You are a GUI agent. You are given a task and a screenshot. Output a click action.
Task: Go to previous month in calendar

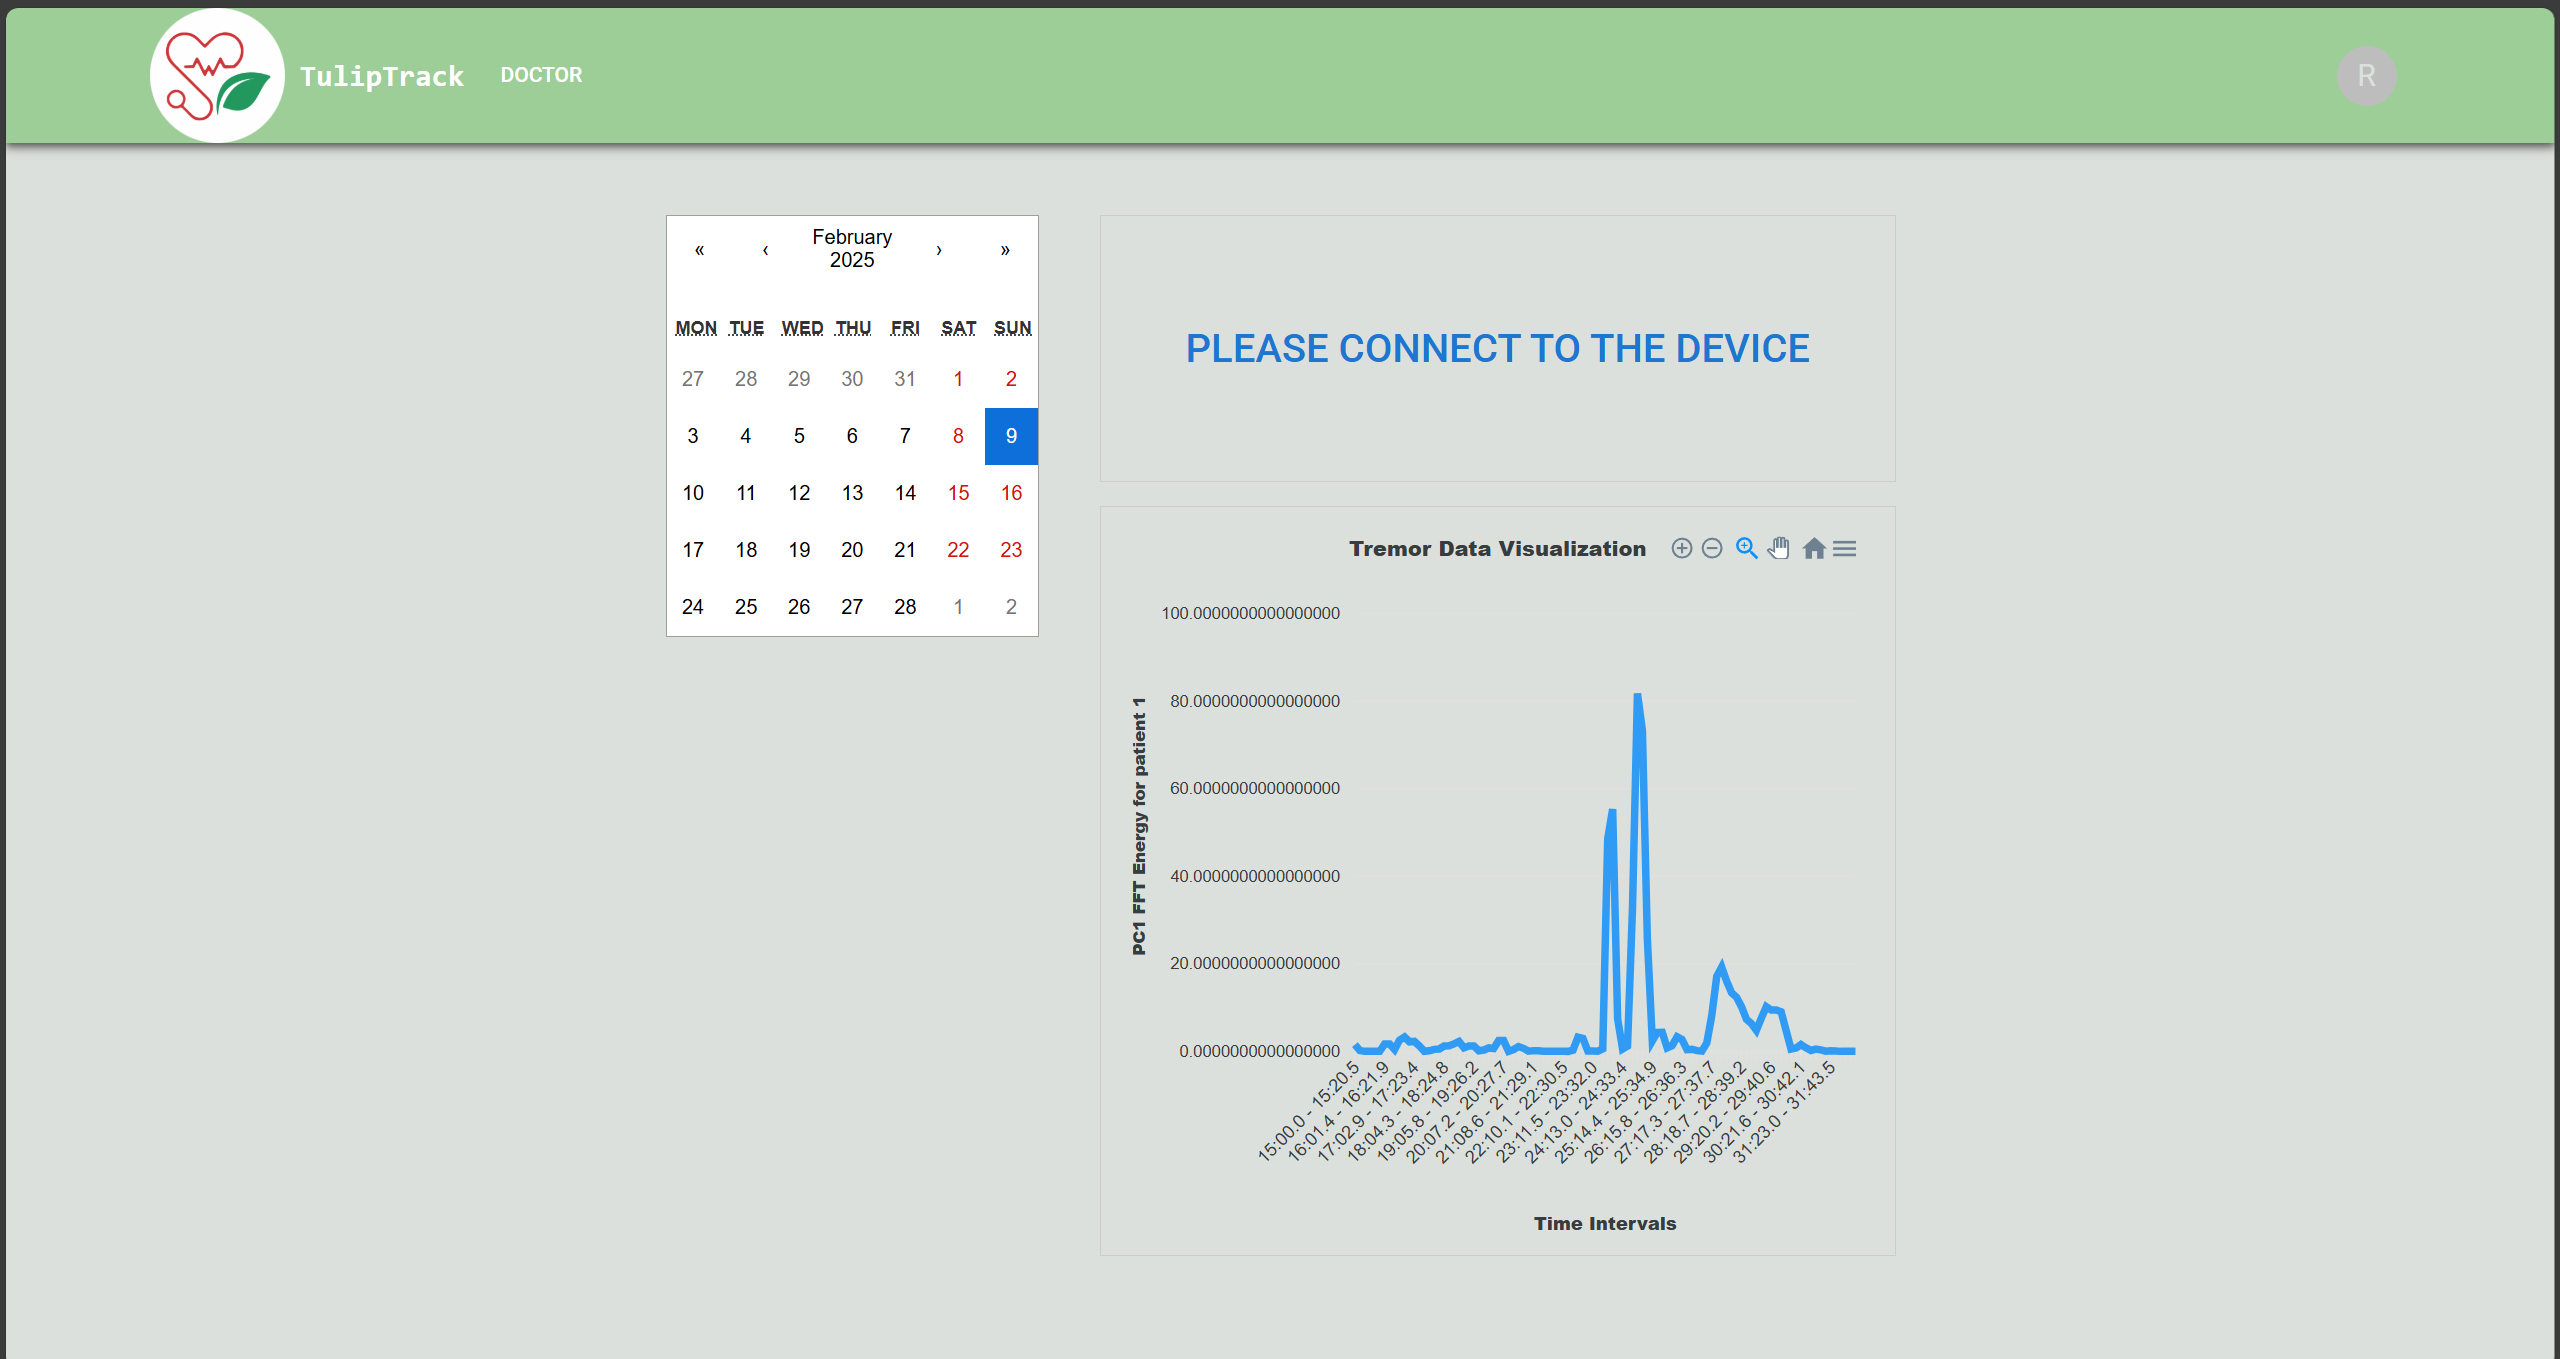click(765, 249)
